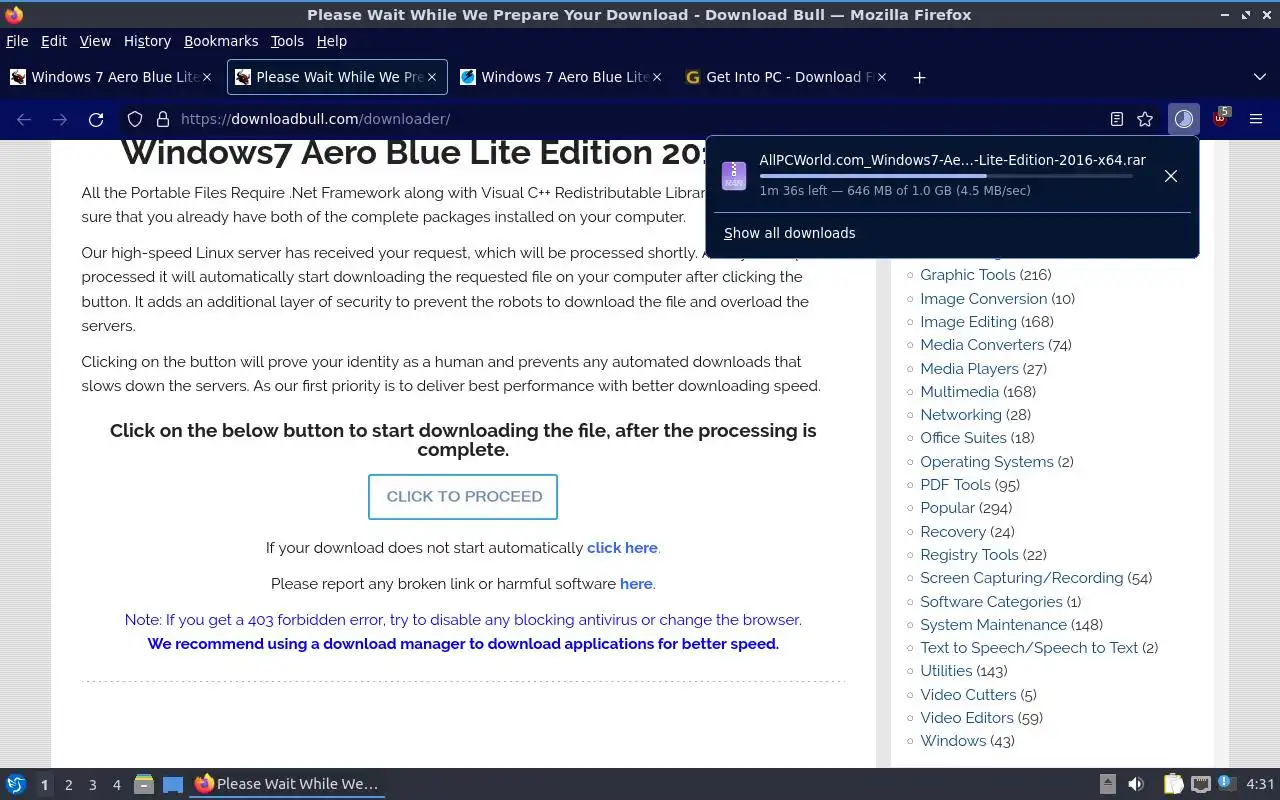Switch to workspace 4 in taskbar

116,785
